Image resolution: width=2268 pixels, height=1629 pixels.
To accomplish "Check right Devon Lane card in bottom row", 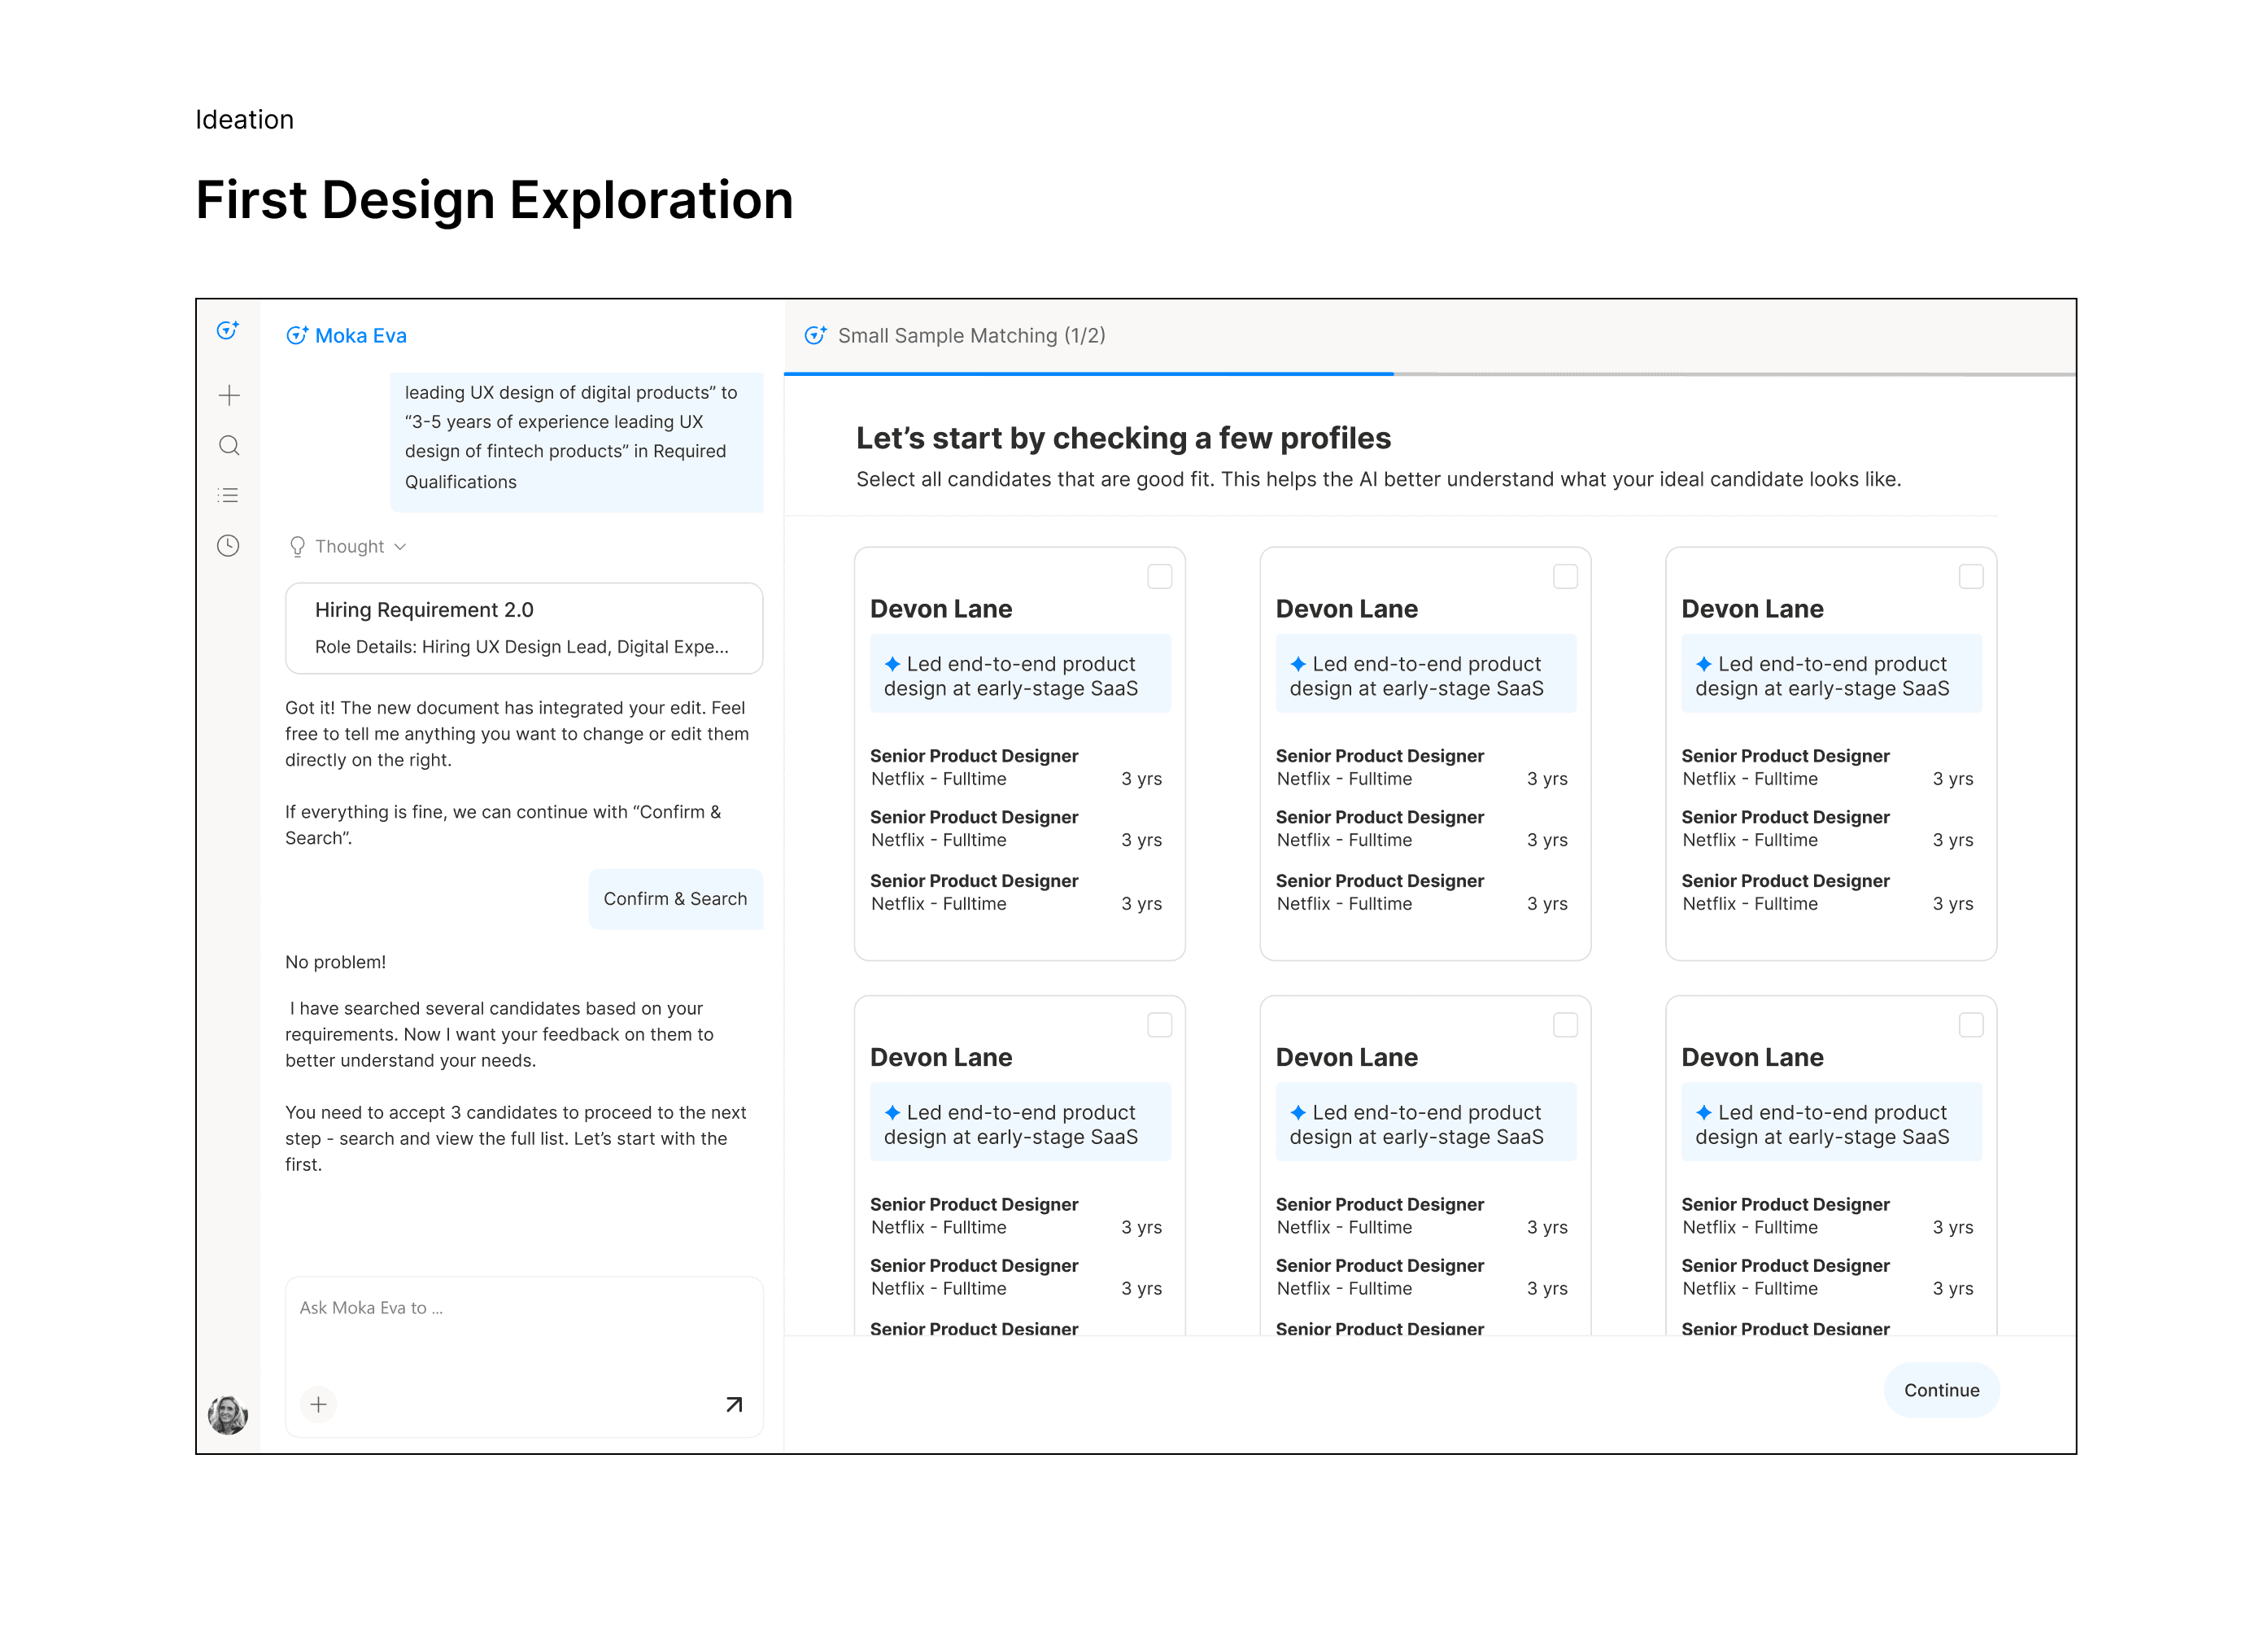I will tap(1970, 1025).
